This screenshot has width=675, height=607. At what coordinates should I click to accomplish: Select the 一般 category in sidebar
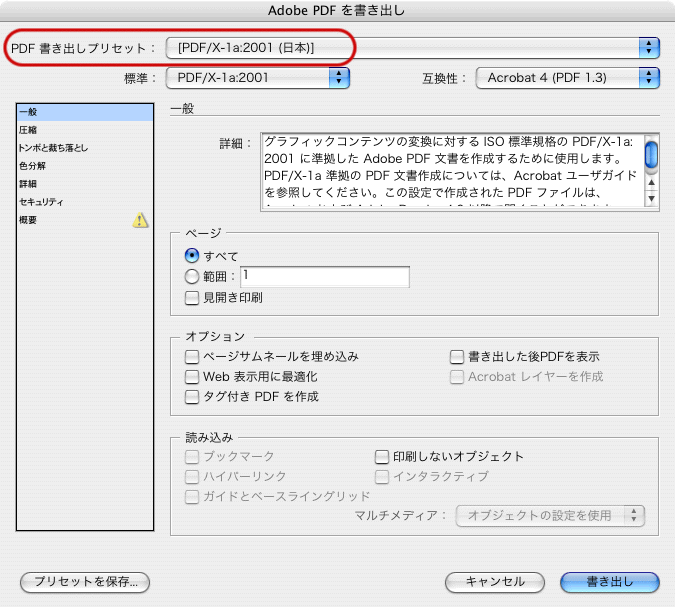[x=85, y=112]
